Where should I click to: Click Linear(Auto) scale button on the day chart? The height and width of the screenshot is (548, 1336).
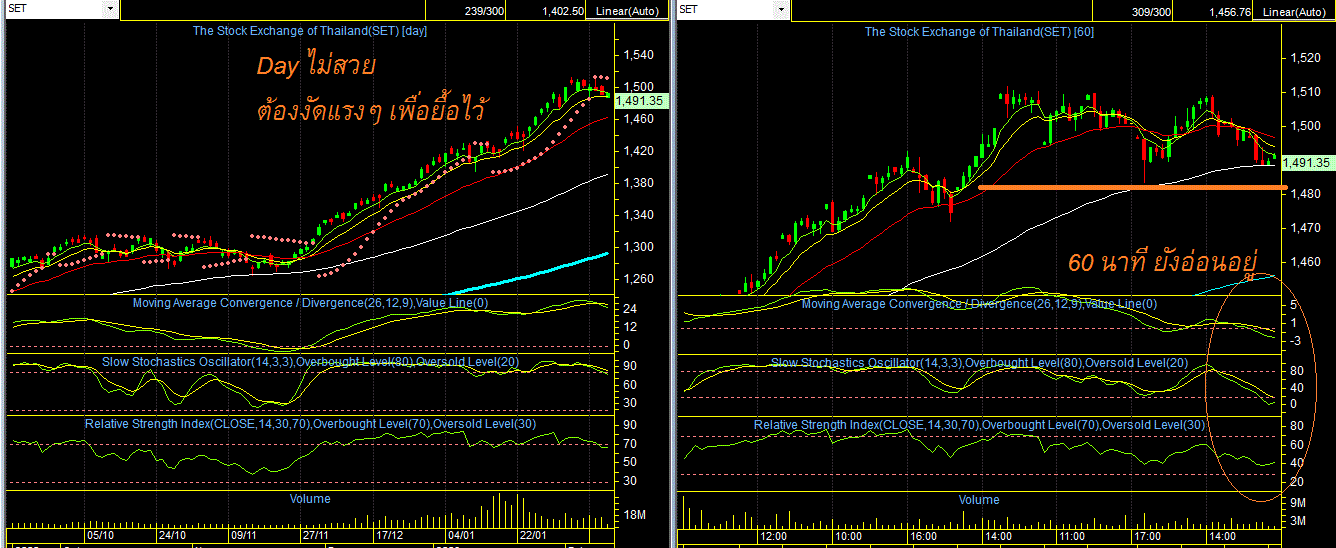click(627, 11)
